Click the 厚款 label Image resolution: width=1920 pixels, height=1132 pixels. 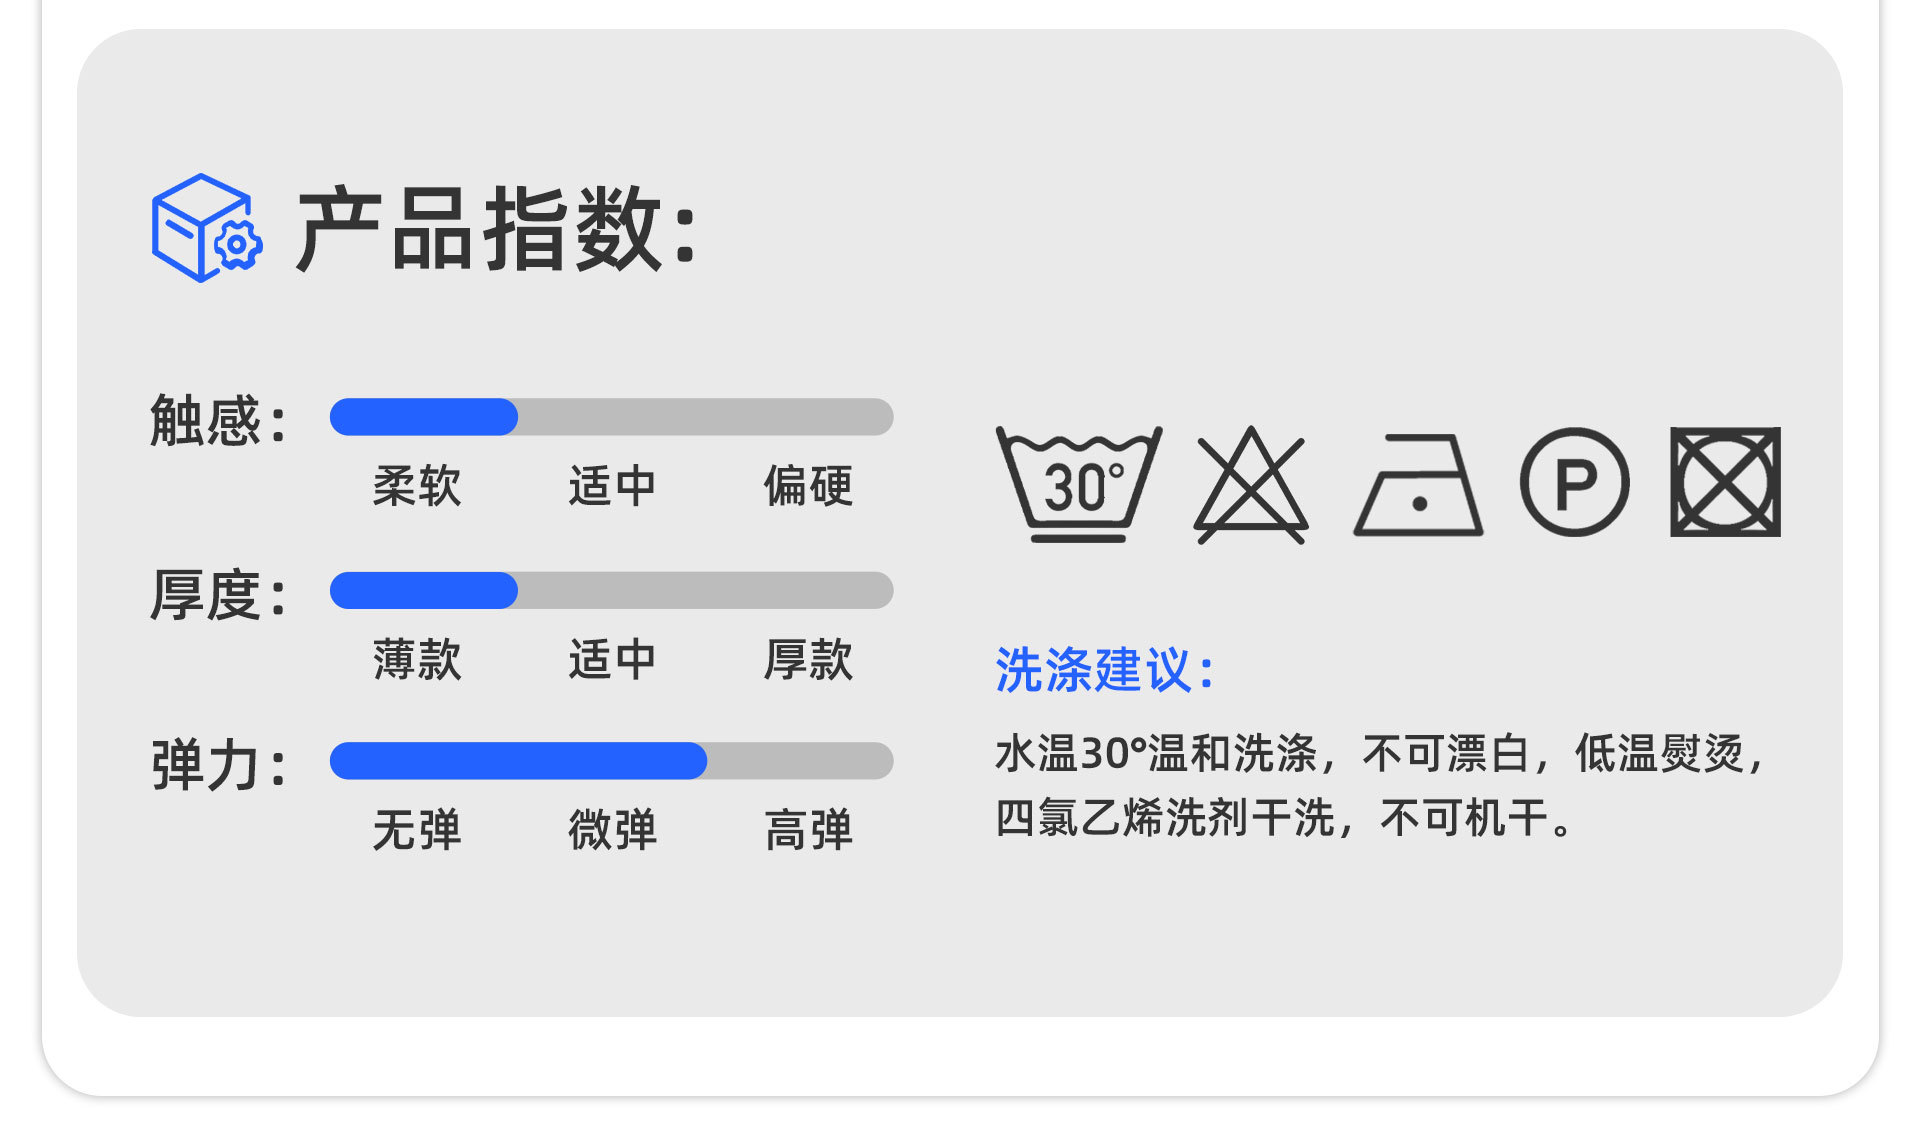click(x=808, y=660)
